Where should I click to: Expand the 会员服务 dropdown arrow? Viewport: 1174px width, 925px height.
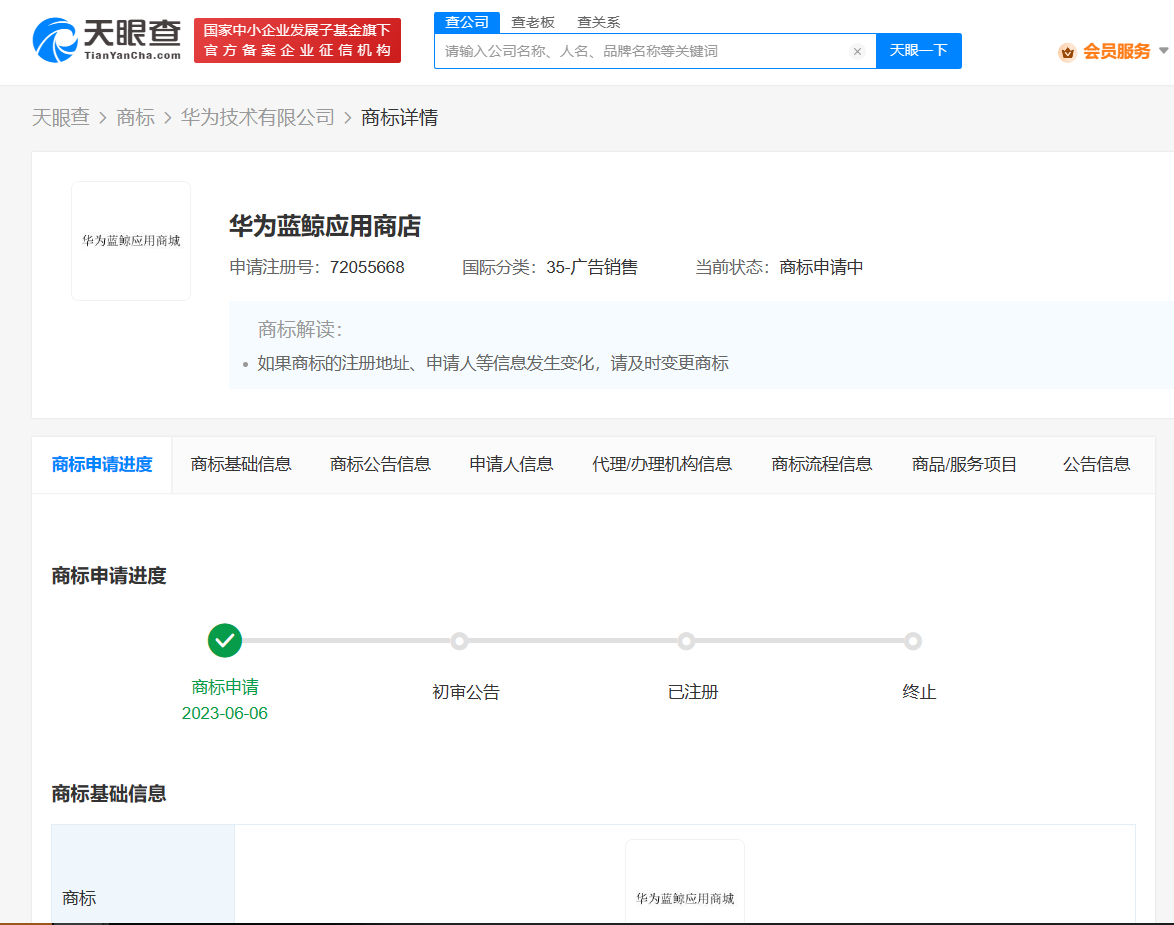(1164, 51)
